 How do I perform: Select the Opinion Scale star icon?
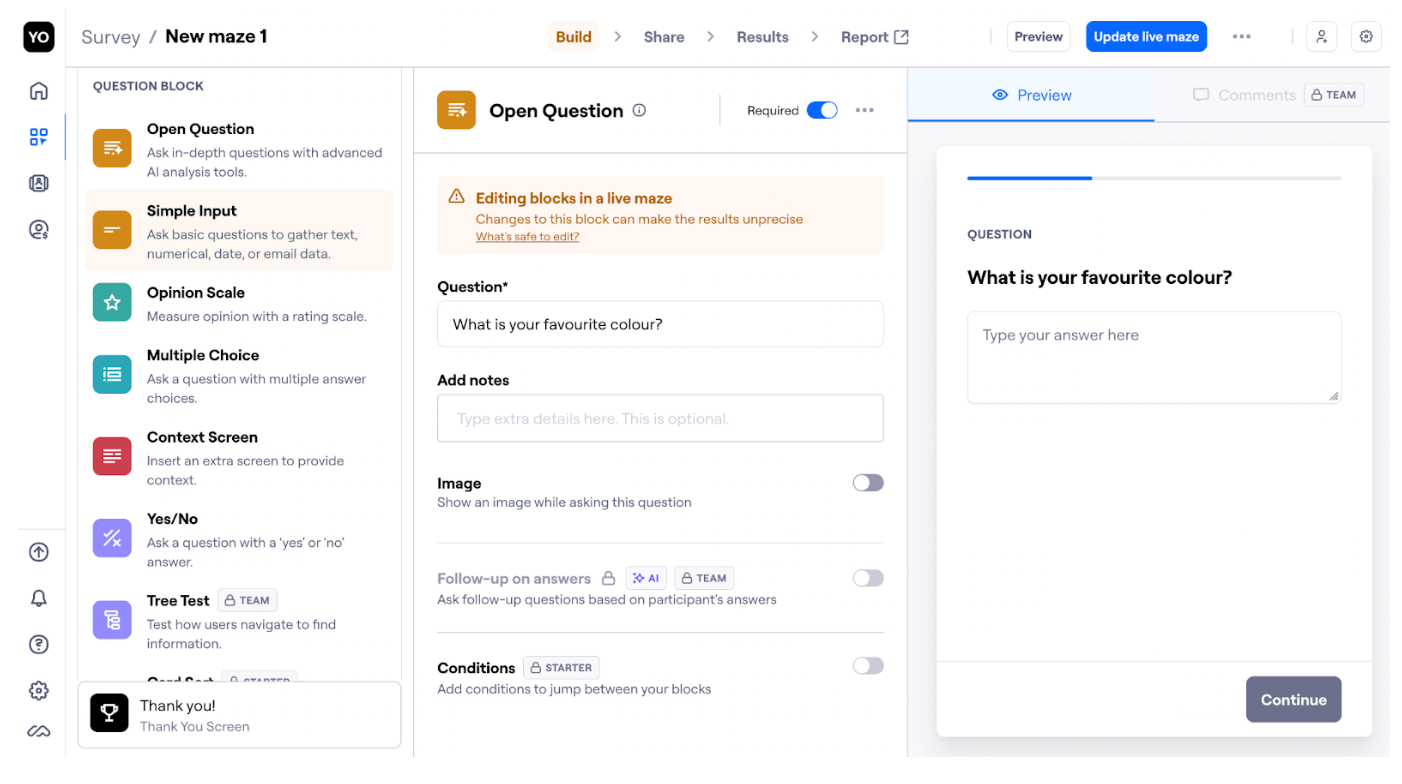pos(111,302)
